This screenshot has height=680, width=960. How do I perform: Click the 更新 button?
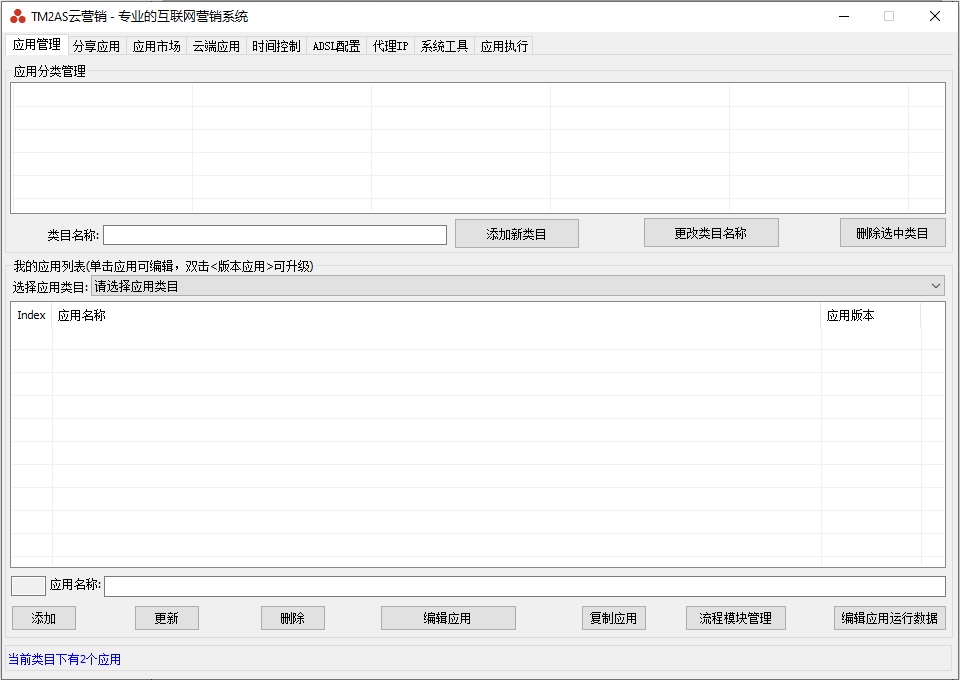coord(167,618)
